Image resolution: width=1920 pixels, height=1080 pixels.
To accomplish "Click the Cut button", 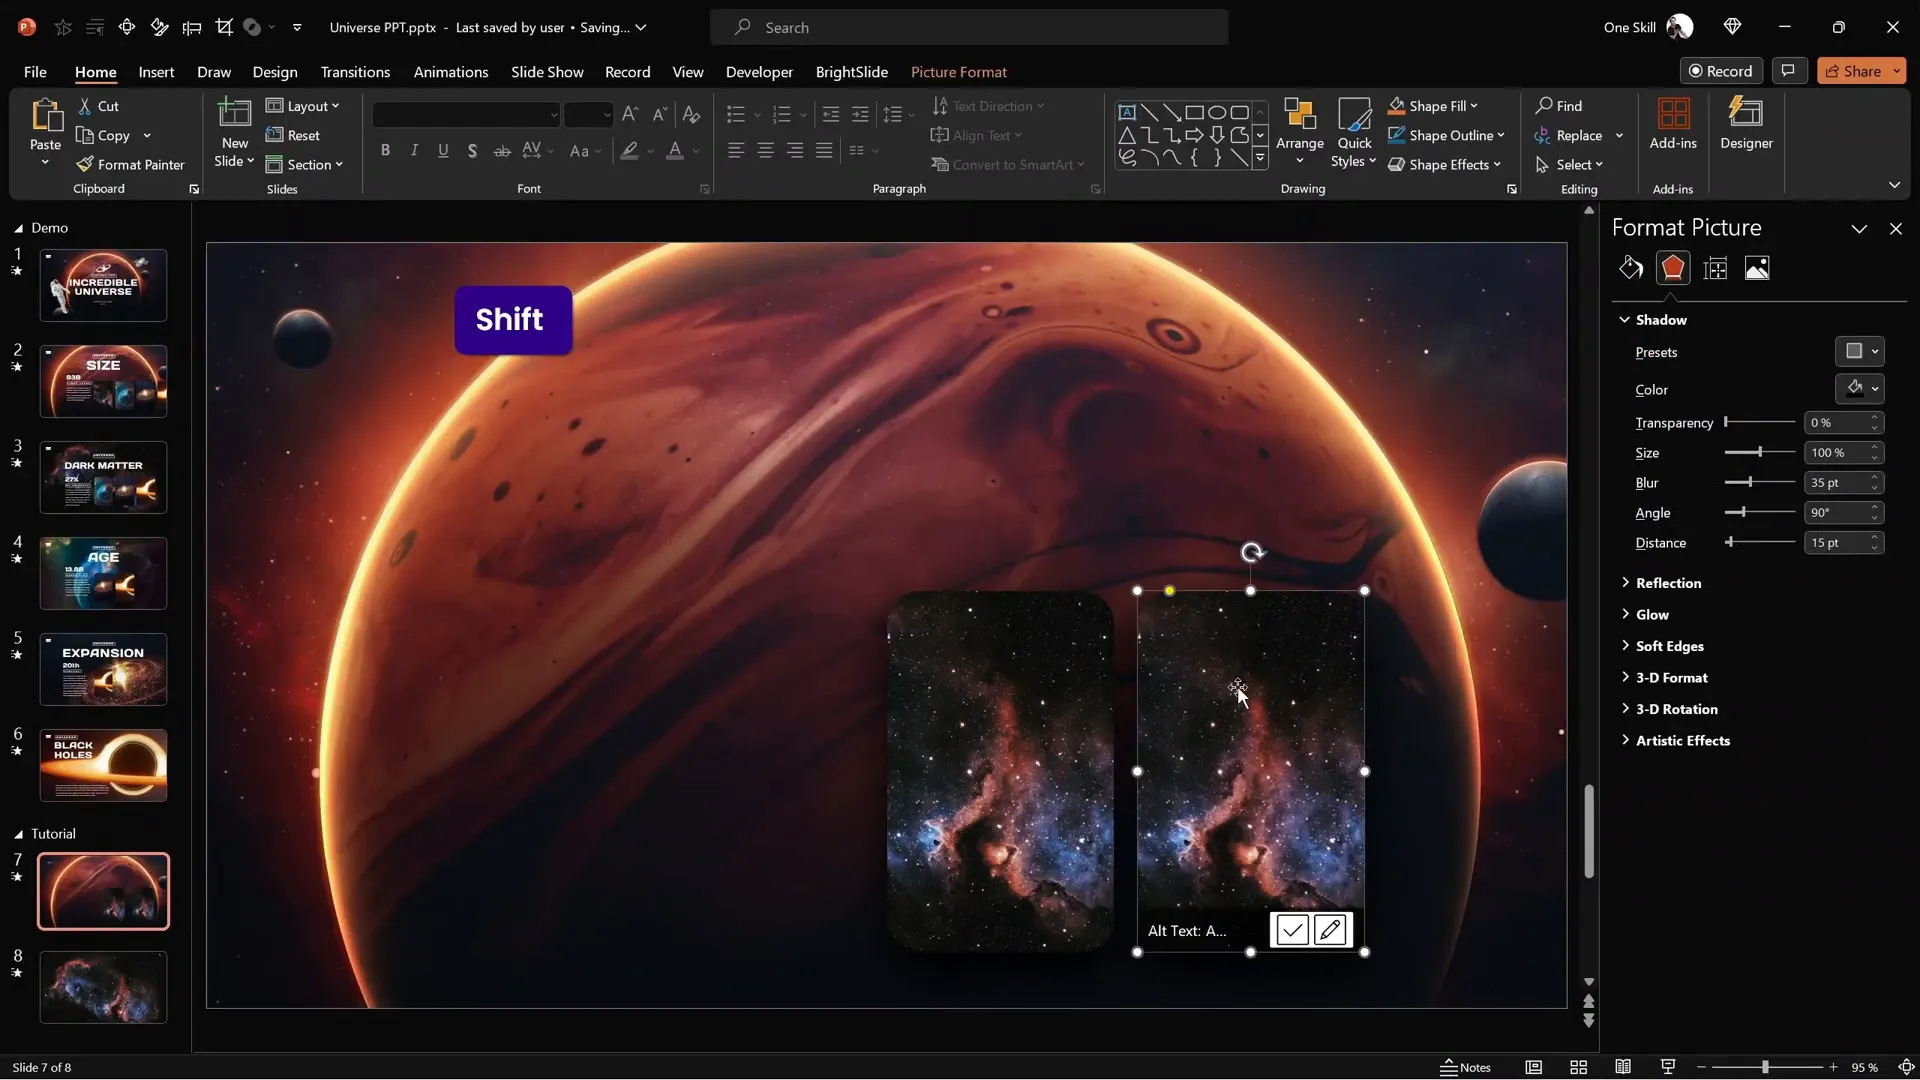I will 98,106.
